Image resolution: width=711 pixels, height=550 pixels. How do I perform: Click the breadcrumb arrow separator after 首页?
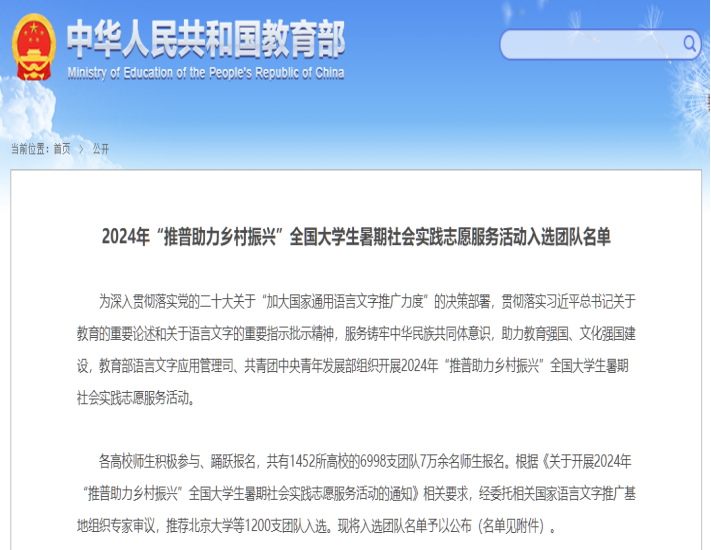point(81,149)
